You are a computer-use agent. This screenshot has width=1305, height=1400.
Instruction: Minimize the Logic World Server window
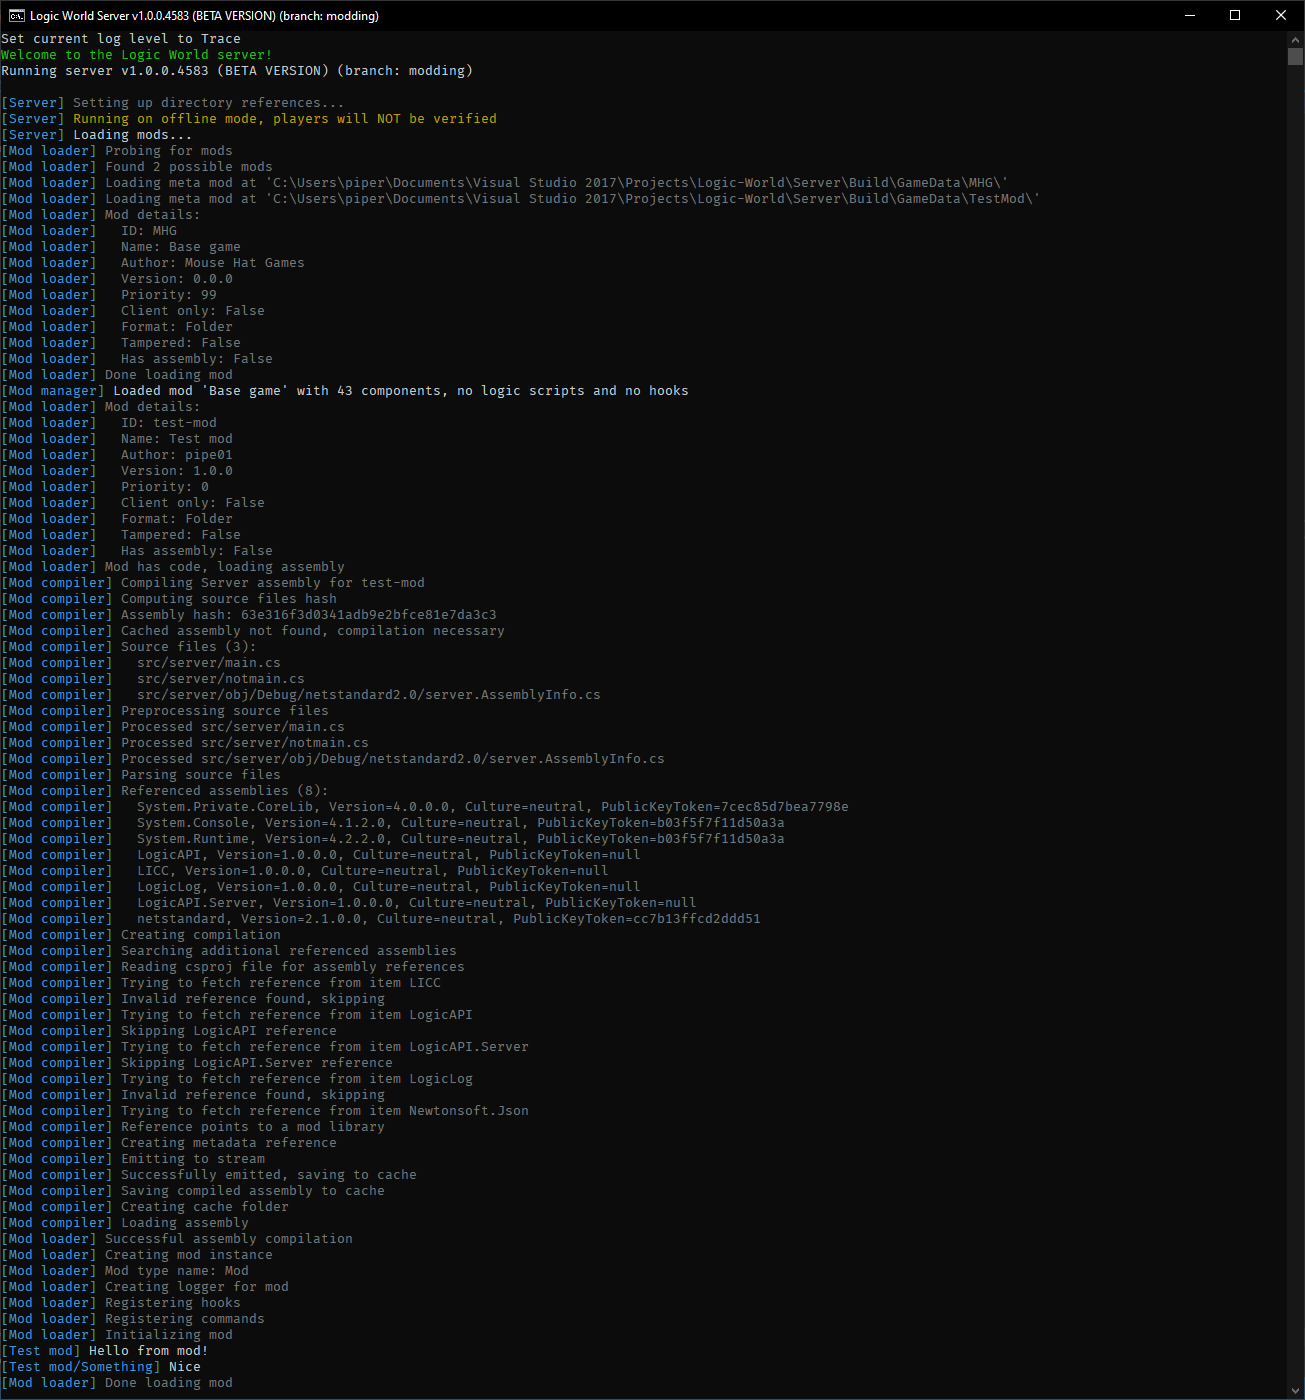(1190, 15)
